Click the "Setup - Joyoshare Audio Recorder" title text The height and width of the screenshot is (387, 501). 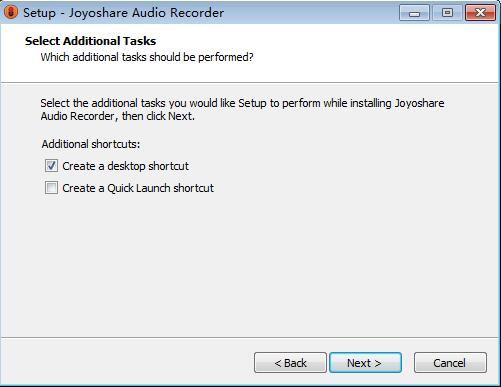point(123,13)
